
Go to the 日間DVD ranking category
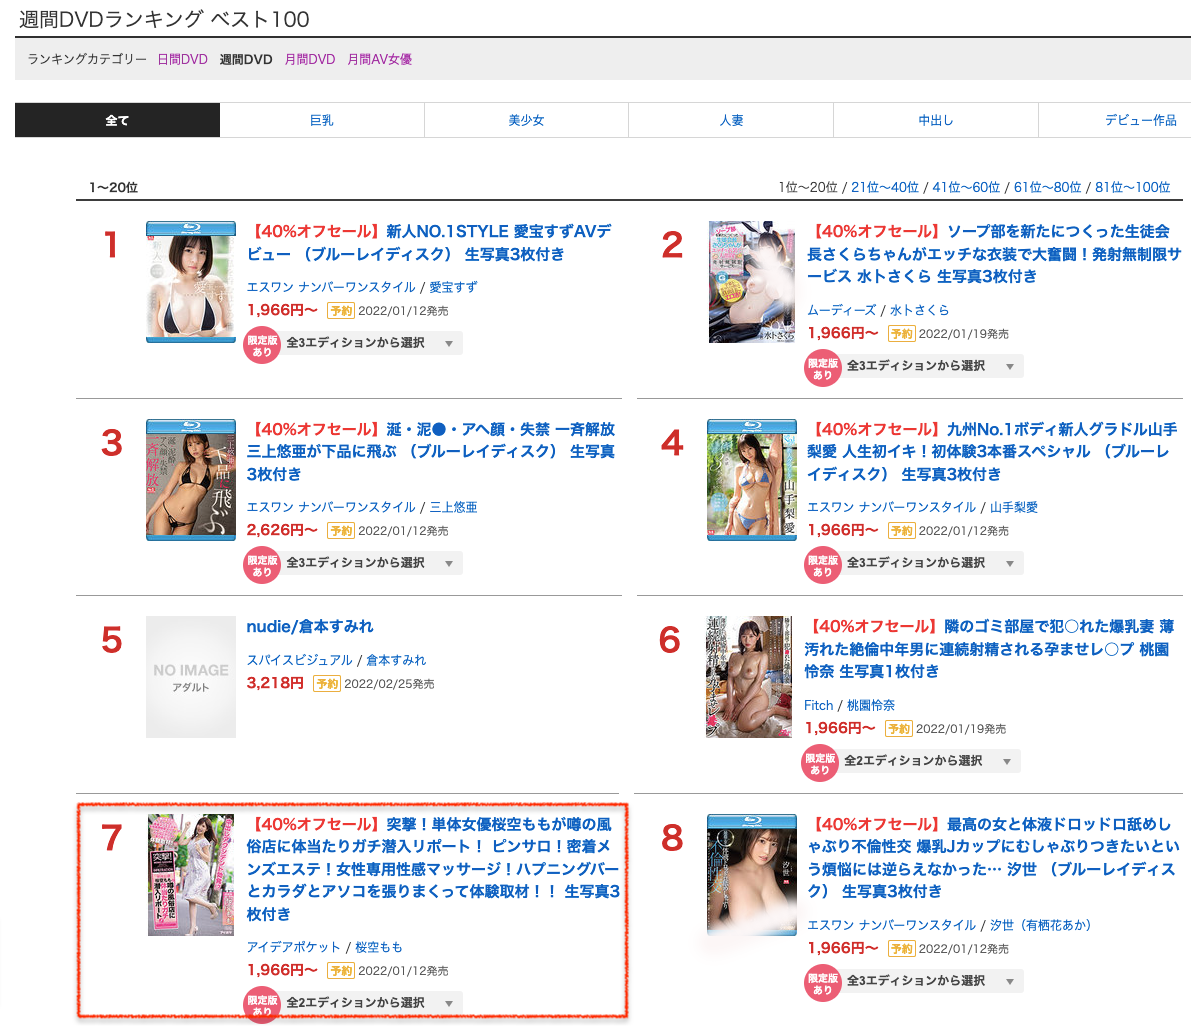click(182, 59)
